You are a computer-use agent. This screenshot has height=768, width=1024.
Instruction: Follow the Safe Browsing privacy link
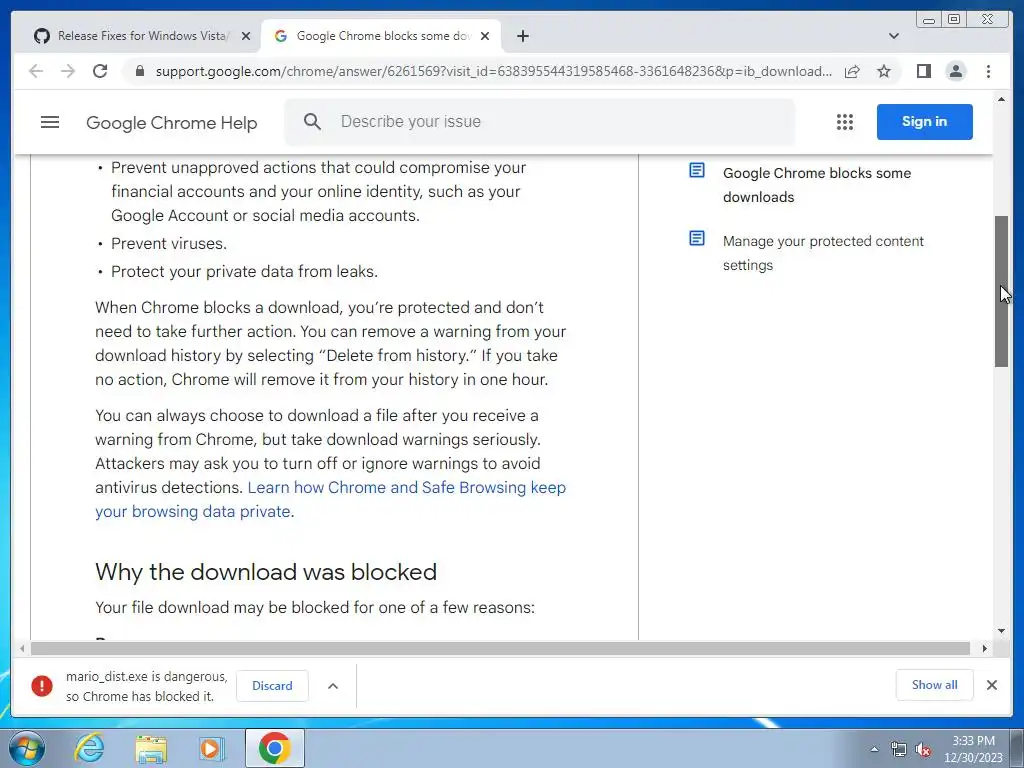click(x=406, y=488)
